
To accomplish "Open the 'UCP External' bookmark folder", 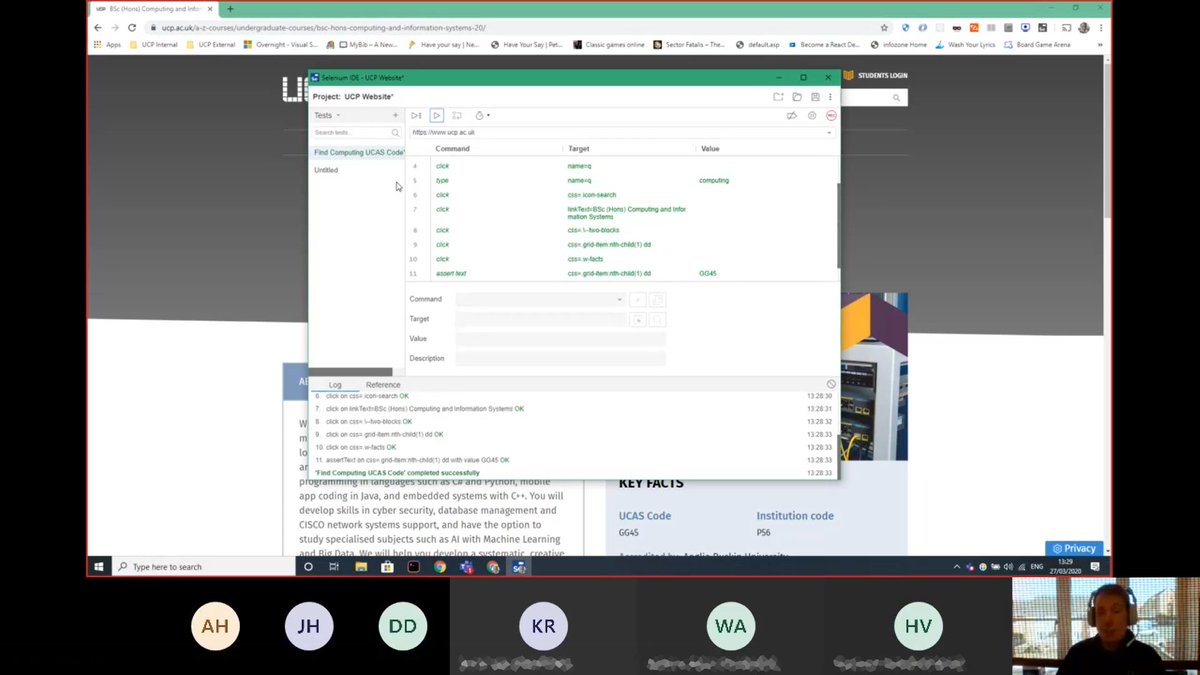I will click(211, 44).
